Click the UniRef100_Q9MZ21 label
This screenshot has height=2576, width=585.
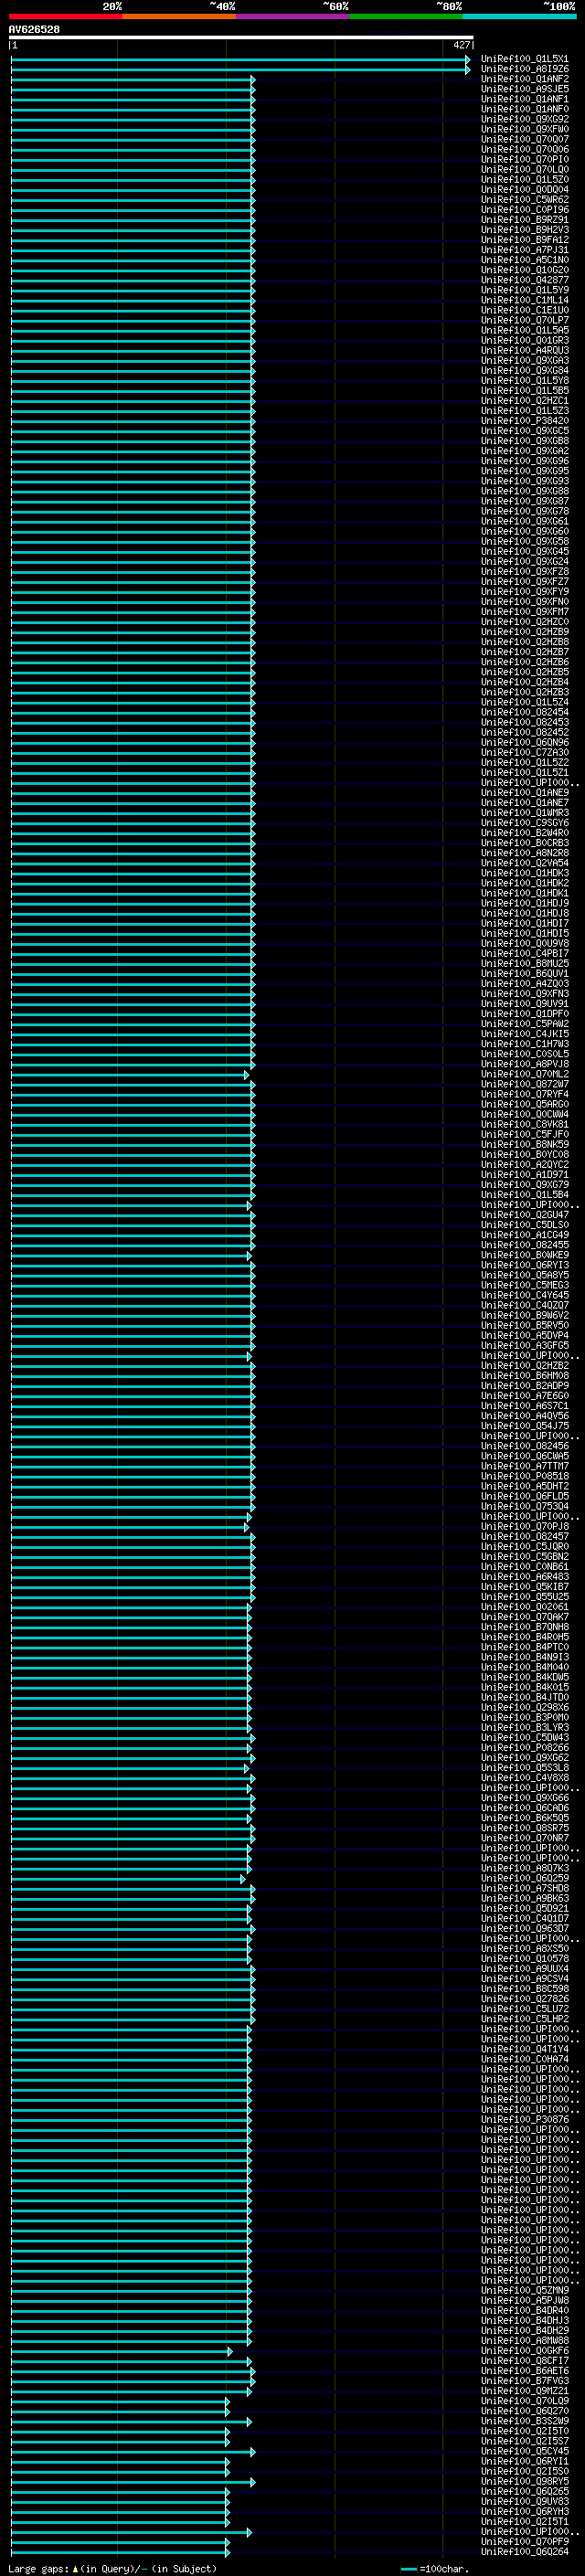[524, 2391]
